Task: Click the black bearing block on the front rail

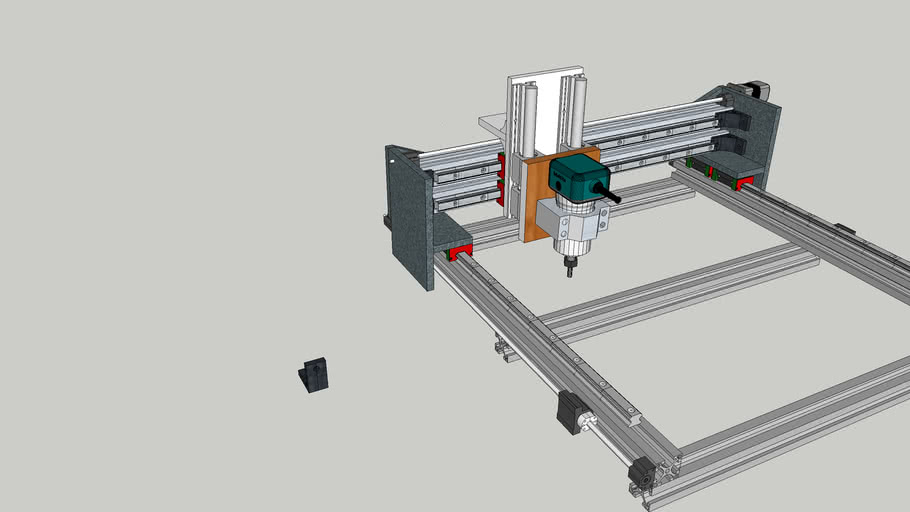Action: [x=570, y=412]
